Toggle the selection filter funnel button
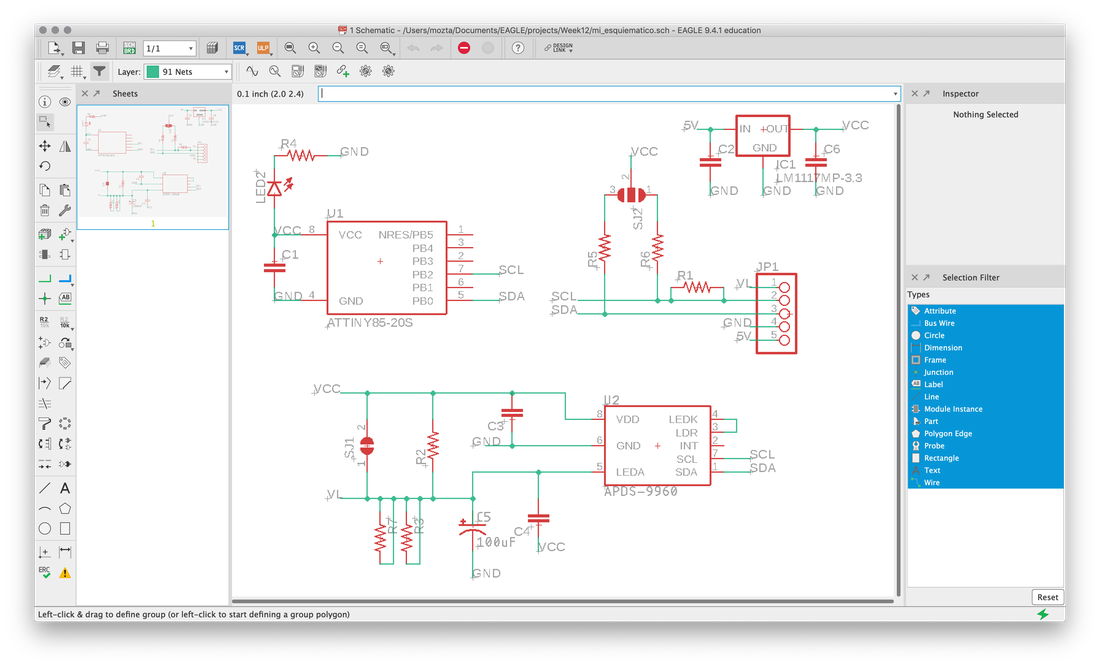This screenshot has height=667, width=1100. (100, 72)
